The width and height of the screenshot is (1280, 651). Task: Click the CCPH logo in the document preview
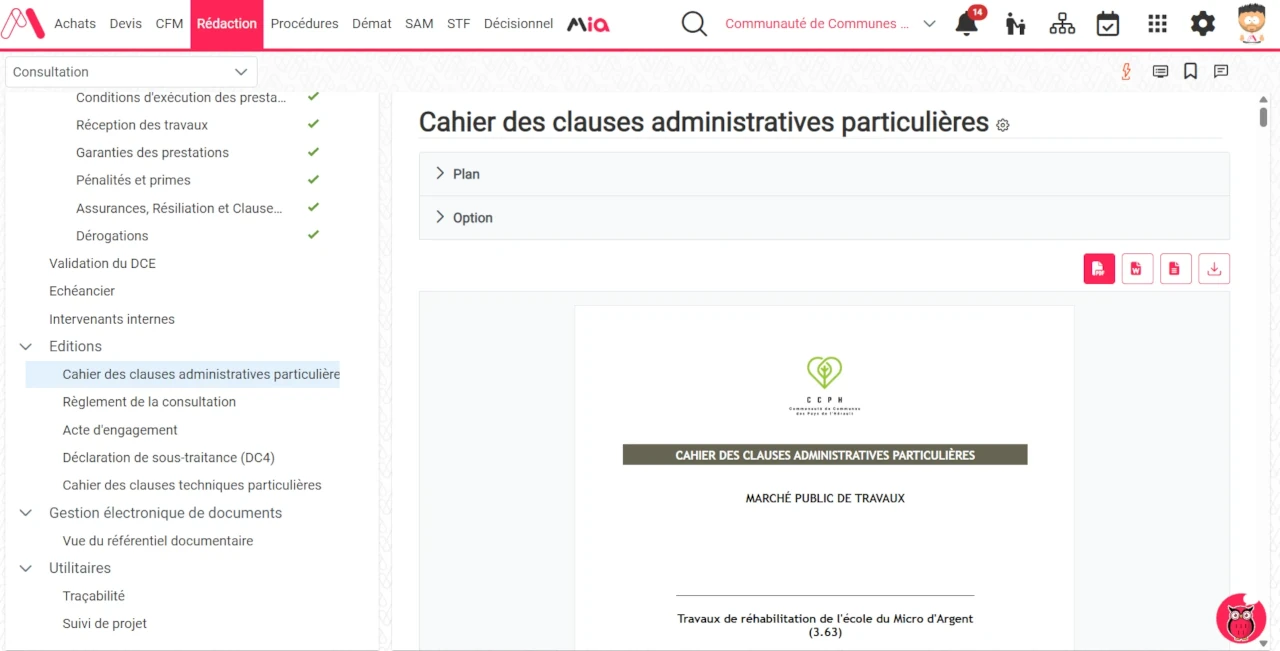click(x=825, y=385)
